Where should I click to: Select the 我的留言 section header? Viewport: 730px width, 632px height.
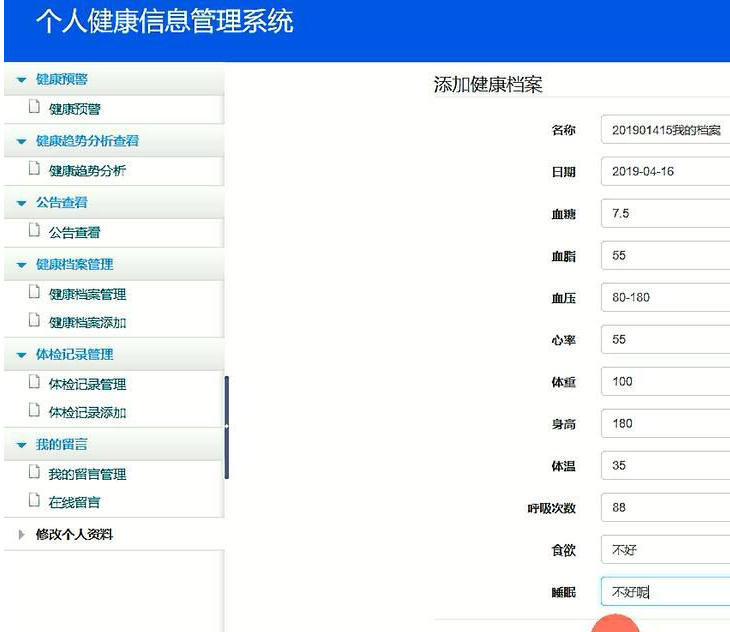click(x=114, y=445)
